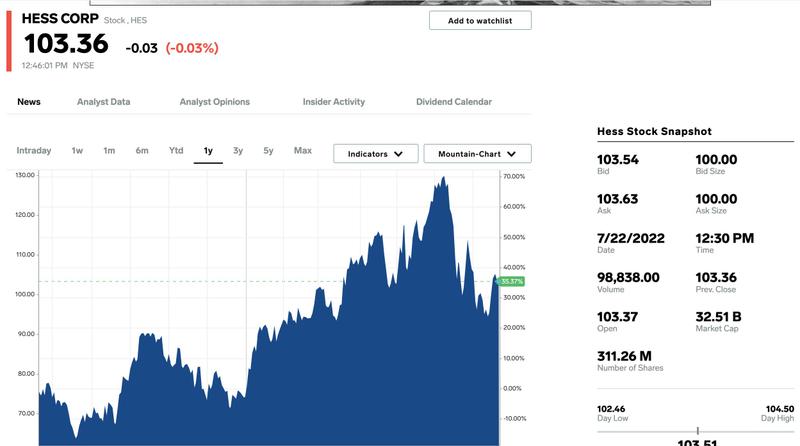Image resolution: width=800 pixels, height=446 pixels.
Task: Click the 104.50 Day High value
Action: [780, 409]
